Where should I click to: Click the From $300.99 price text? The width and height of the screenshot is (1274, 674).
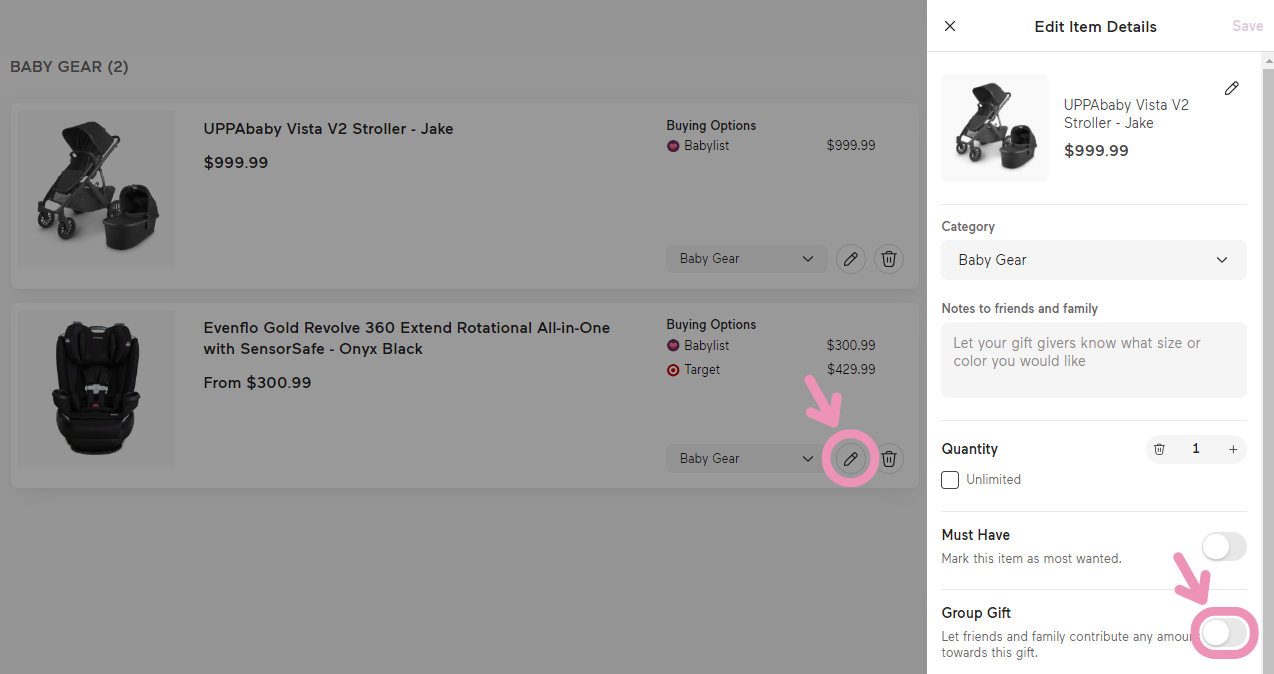tap(257, 383)
